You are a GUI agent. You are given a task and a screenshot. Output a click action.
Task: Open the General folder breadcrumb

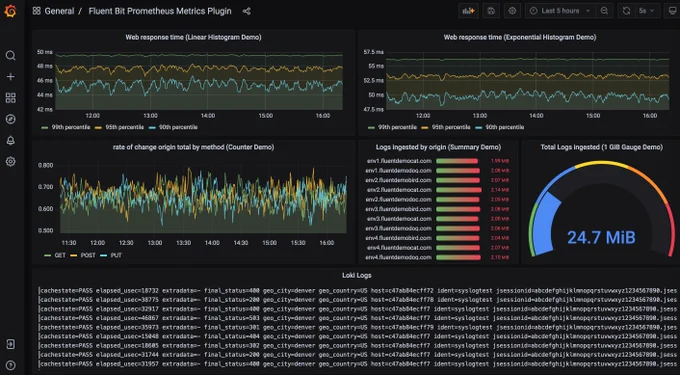59,11
